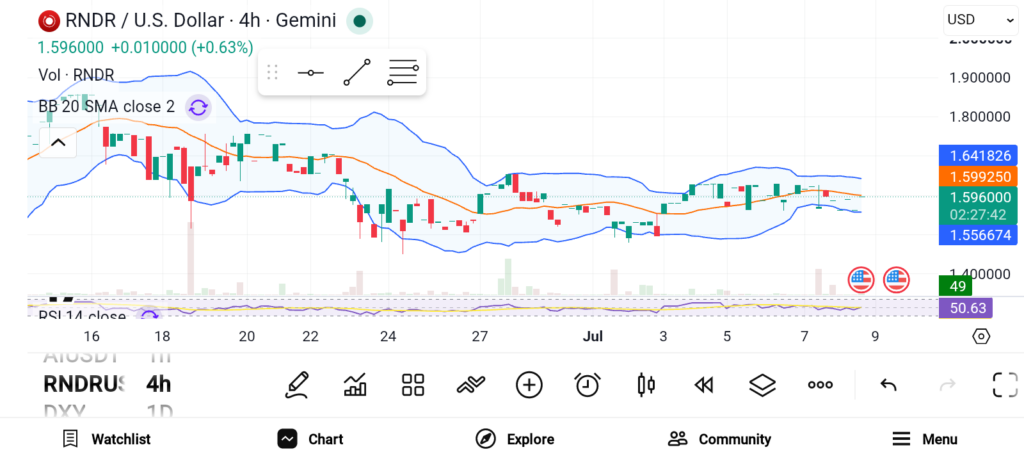The height and width of the screenshot is (461, 1024).
Task: Click the RNDR red symbol logo
Action: click(49, 21)
